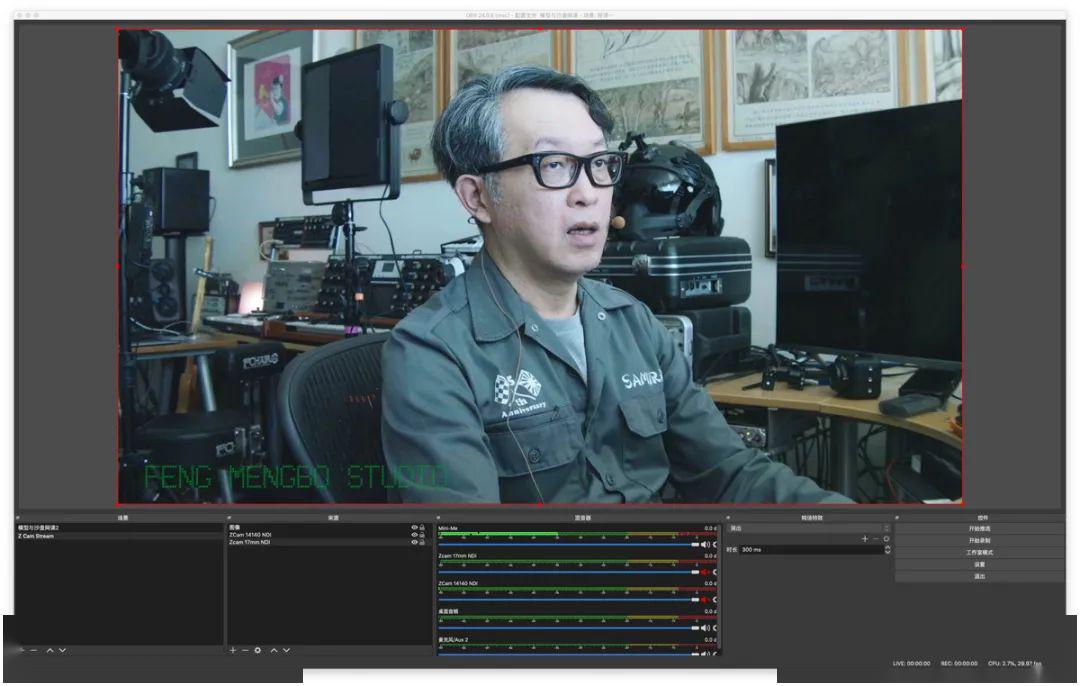This screenshot has width=1080, height=686.
Task: Lock the ZCam 14140 NDI source
Action: (x=422, y=533)
